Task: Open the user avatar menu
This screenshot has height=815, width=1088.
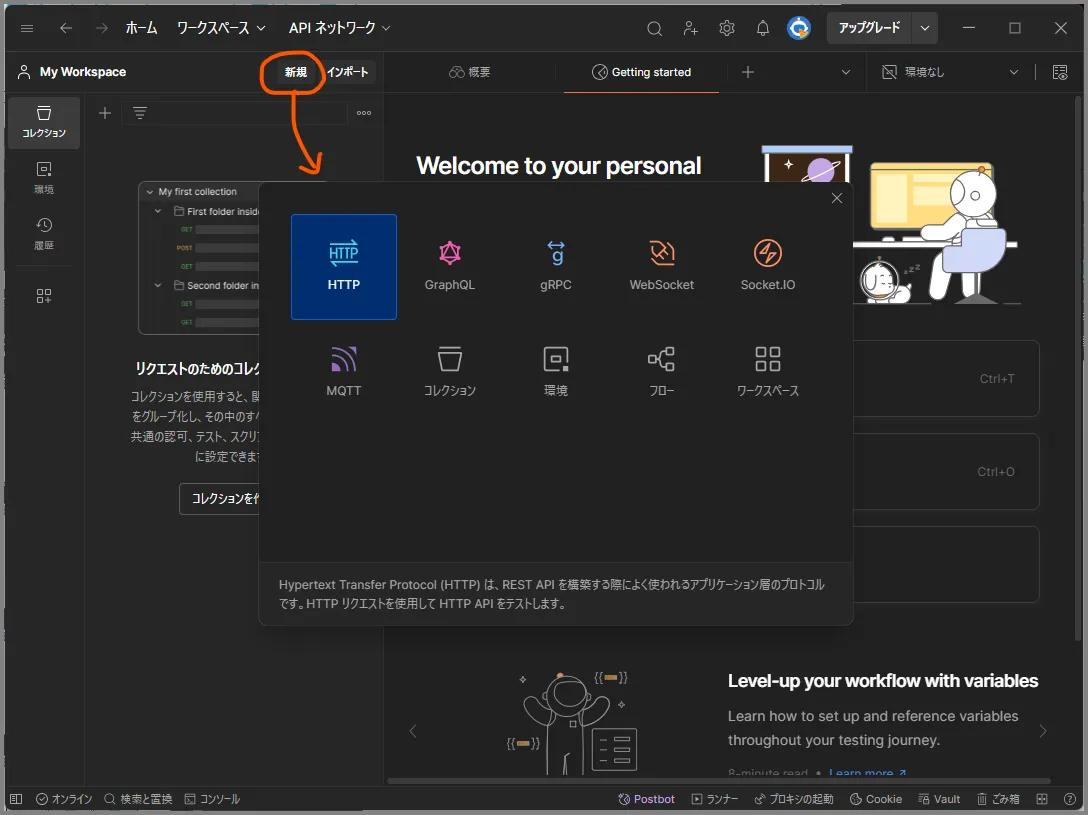Action: coord(799,28)
